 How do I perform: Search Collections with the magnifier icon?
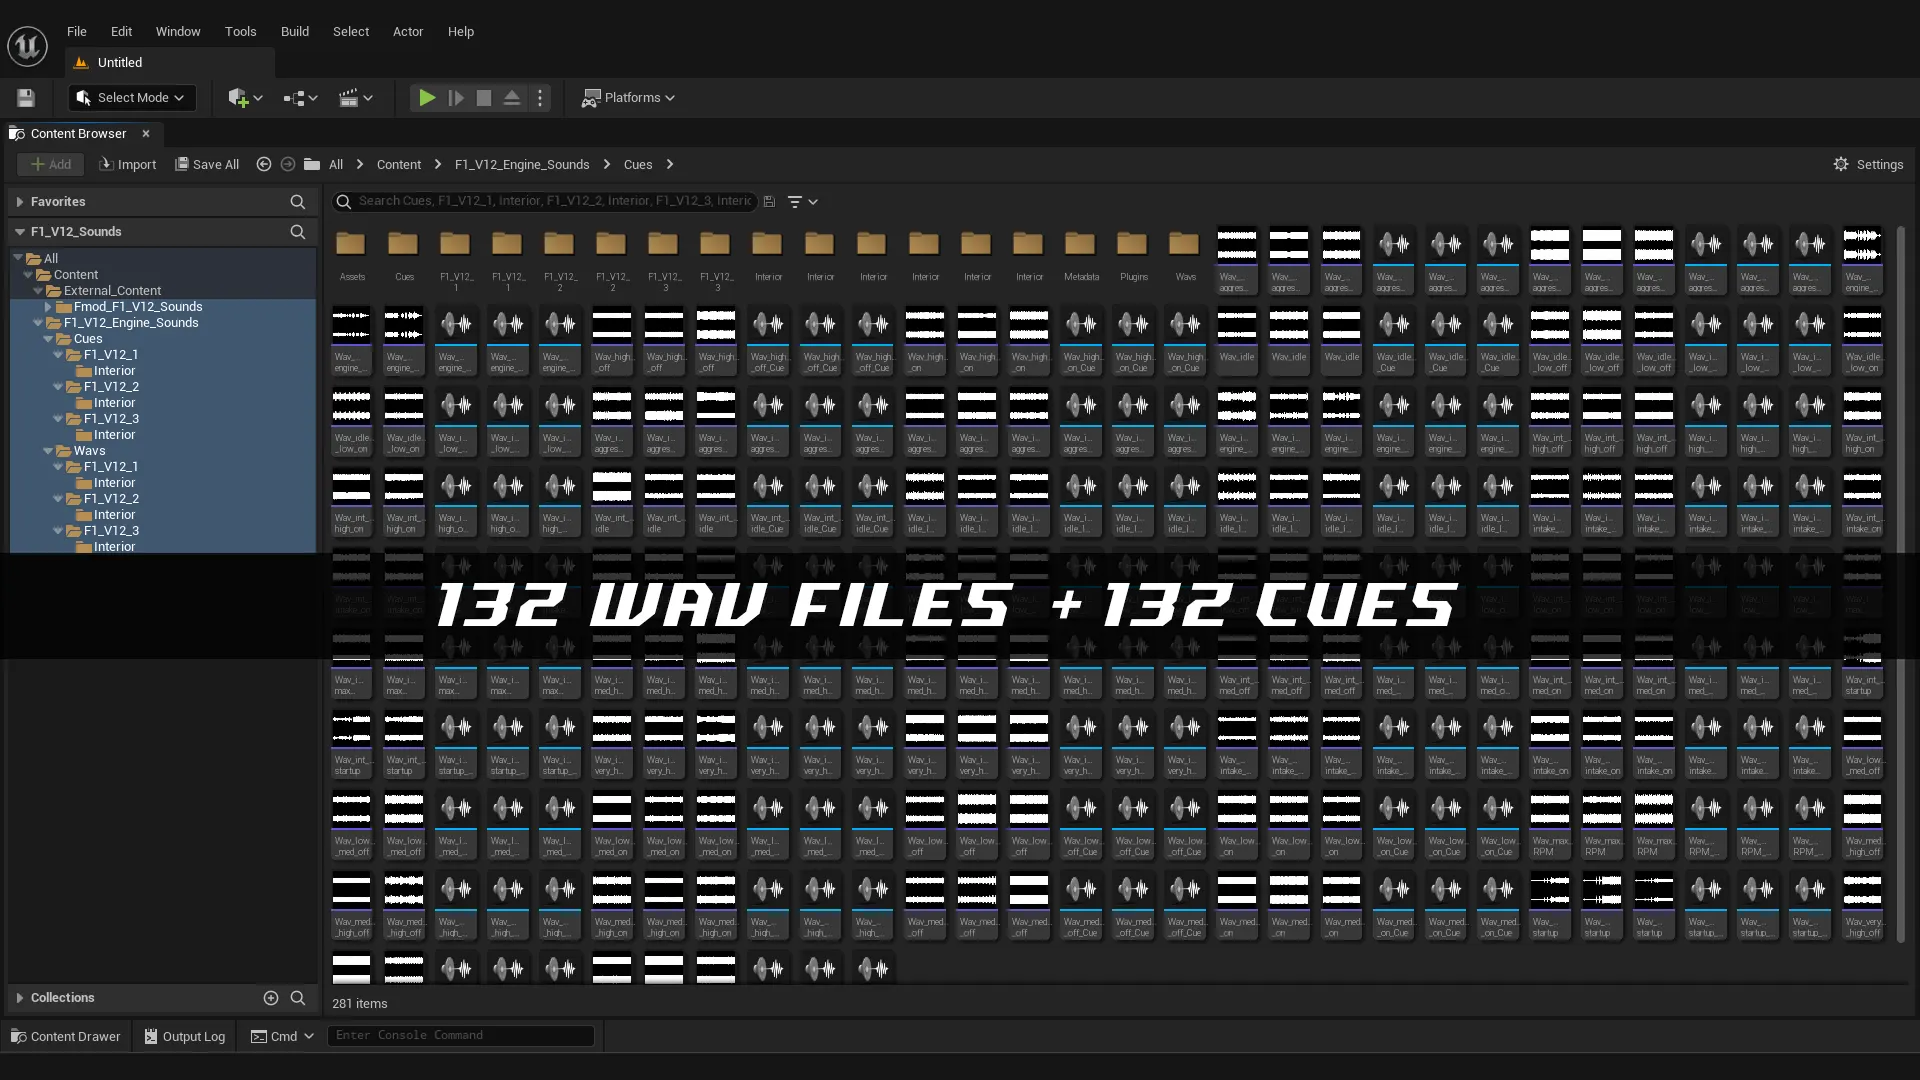click(x=298, y=998)
